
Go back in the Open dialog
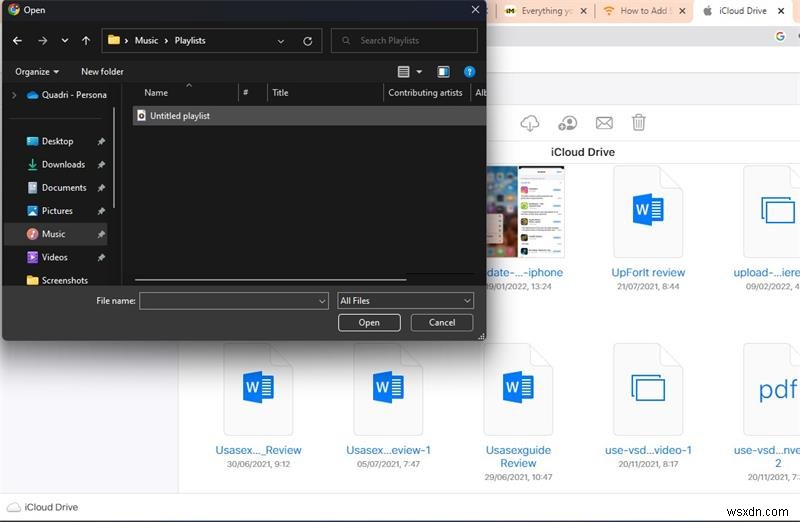click(x=17, y=40)
